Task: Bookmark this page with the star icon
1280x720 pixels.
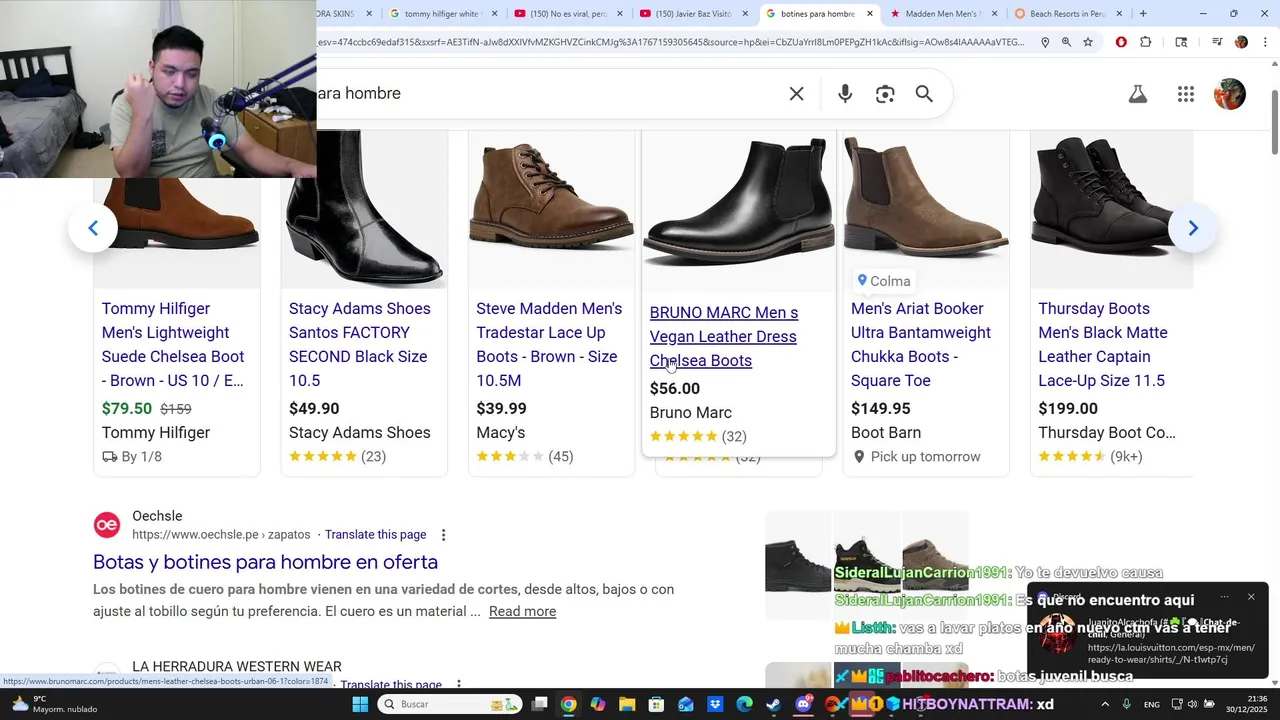Action: [1088, 42]
